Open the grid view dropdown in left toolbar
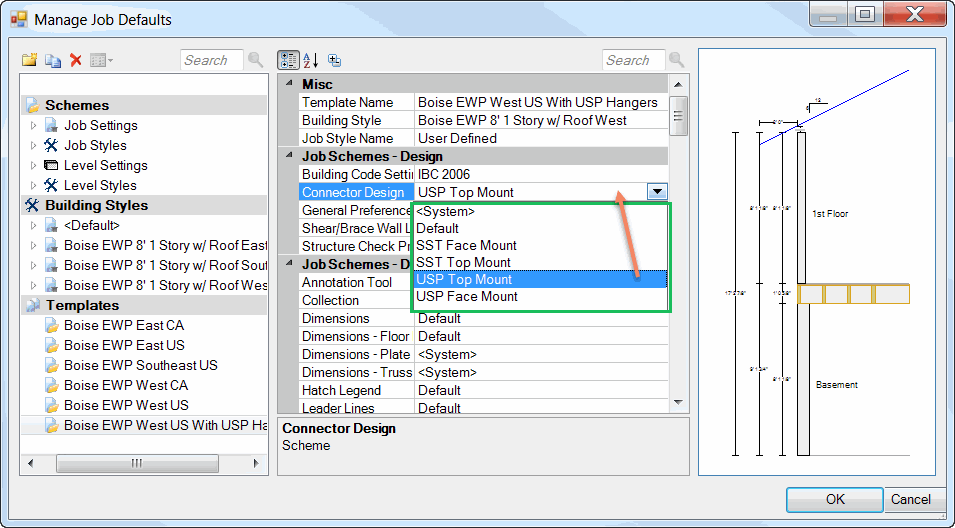 click(x=101, y=60)
